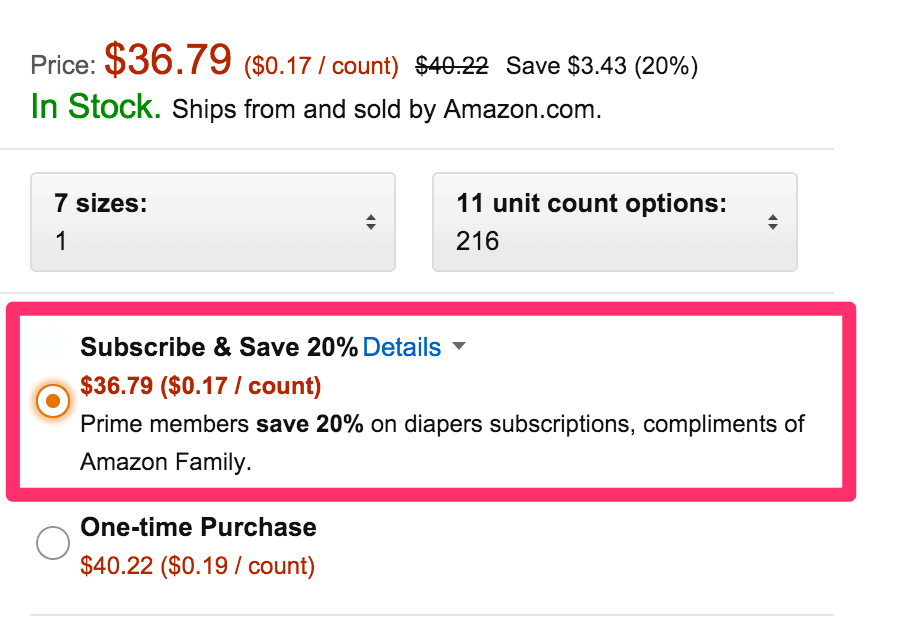Open the Details disclosure triangle

[x=459, y=347]
